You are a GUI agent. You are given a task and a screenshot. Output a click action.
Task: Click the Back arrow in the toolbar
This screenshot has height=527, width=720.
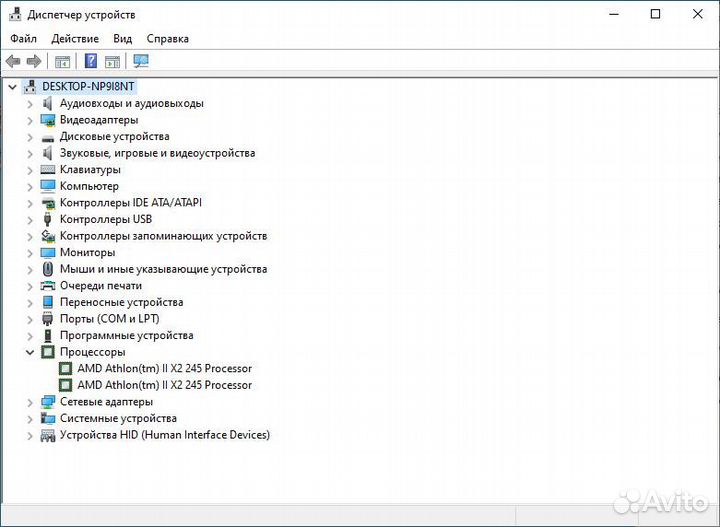(14, 61)
